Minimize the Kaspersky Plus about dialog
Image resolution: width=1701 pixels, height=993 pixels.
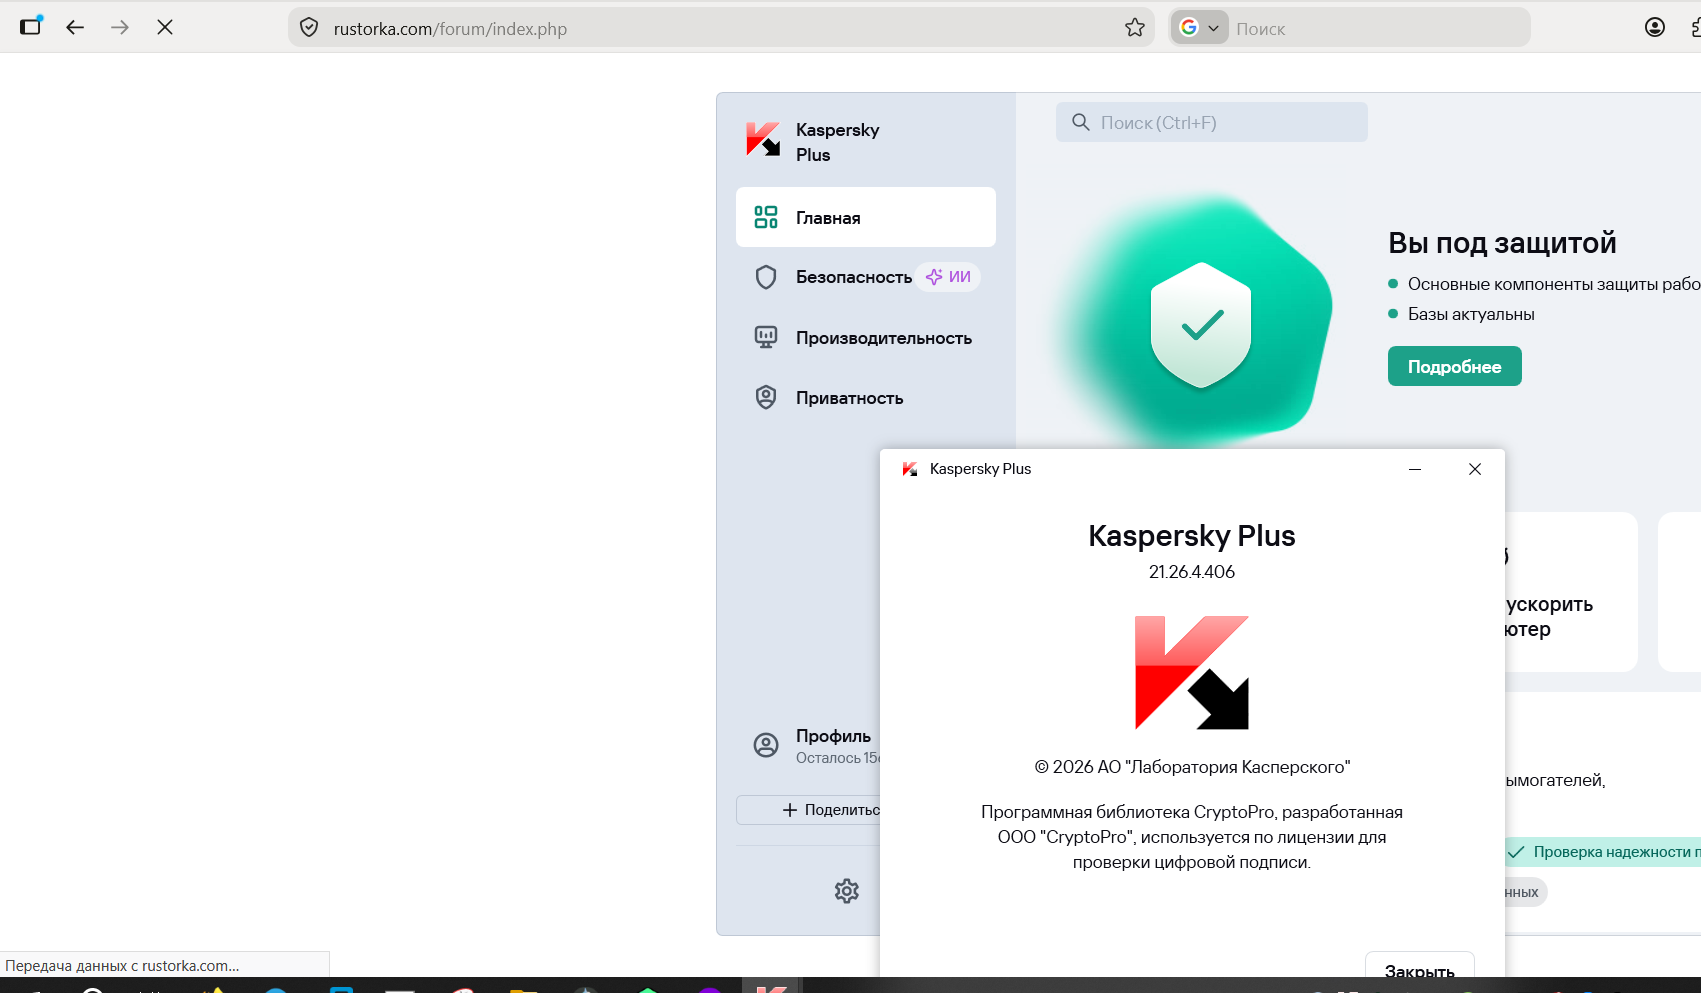tap(1415, 469)
